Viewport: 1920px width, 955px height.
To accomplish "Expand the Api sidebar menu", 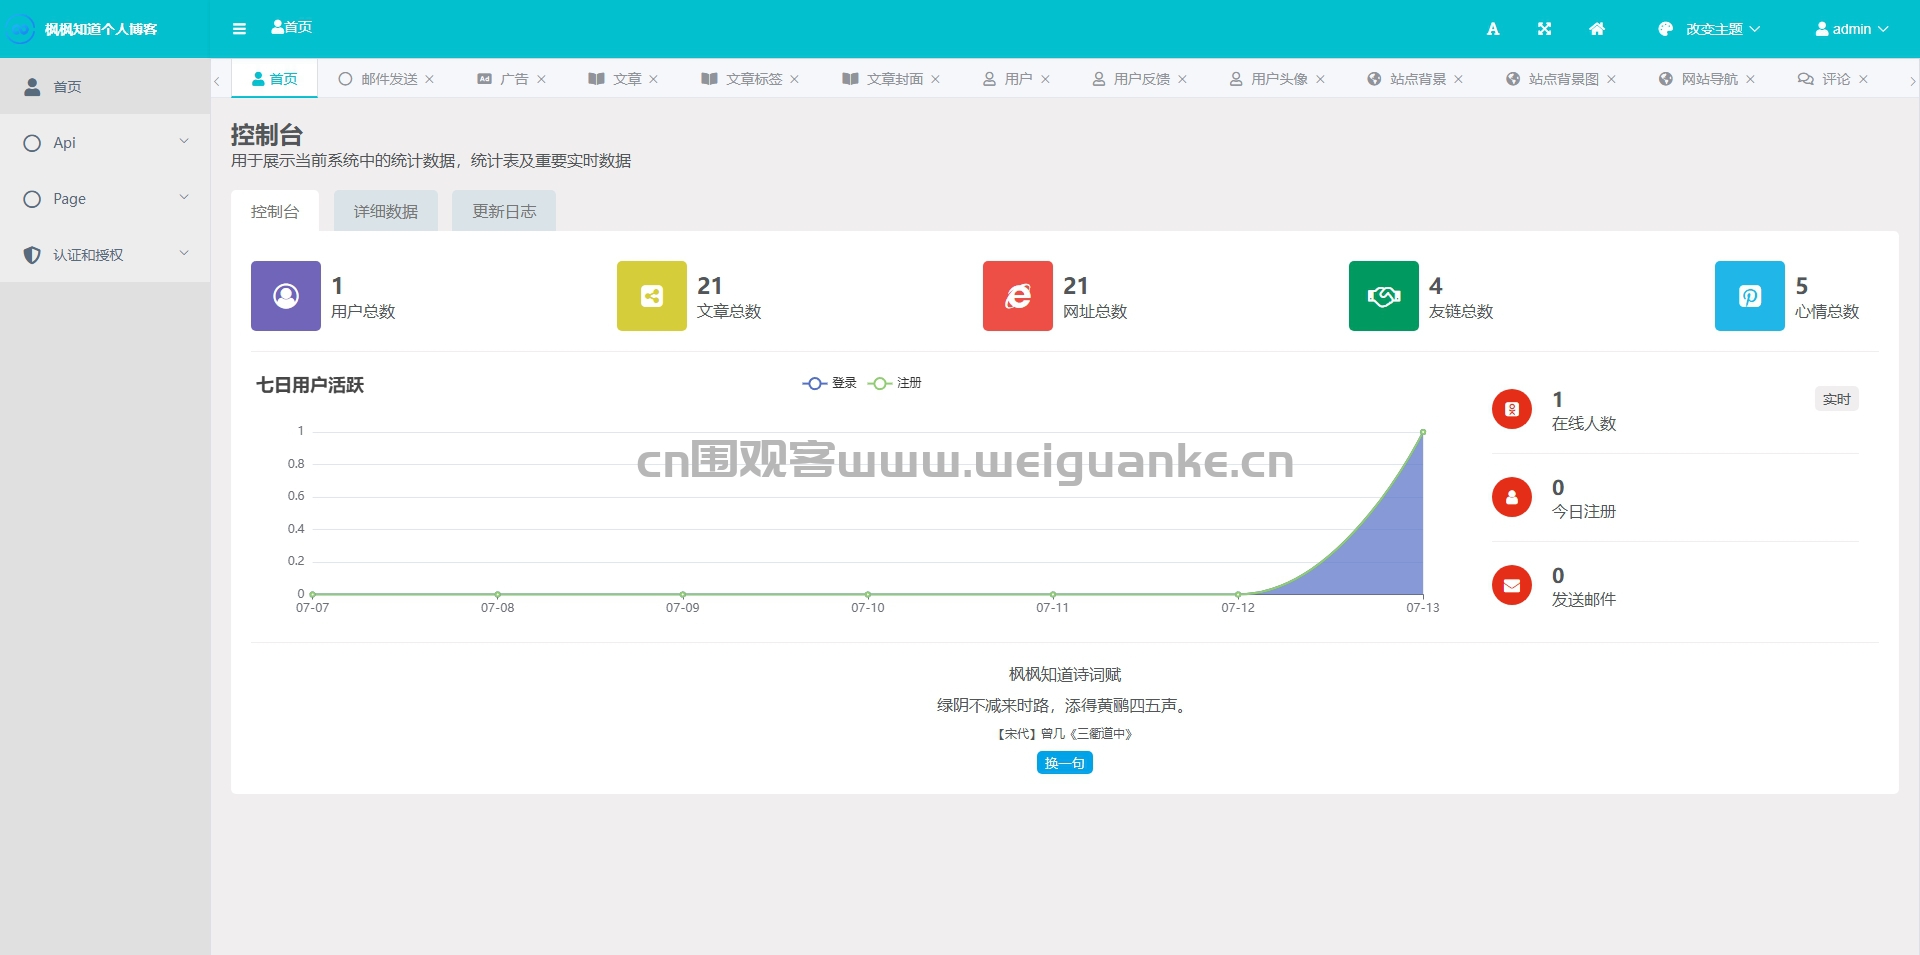I will 105,143.
